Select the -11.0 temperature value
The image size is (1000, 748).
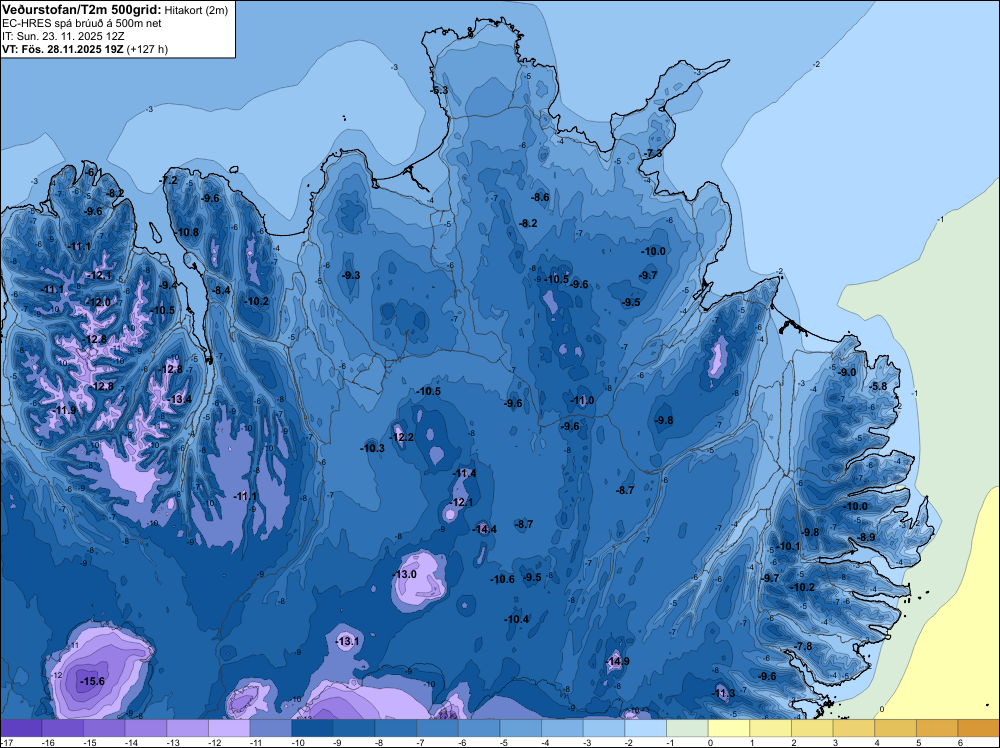(x=582, y=400)
